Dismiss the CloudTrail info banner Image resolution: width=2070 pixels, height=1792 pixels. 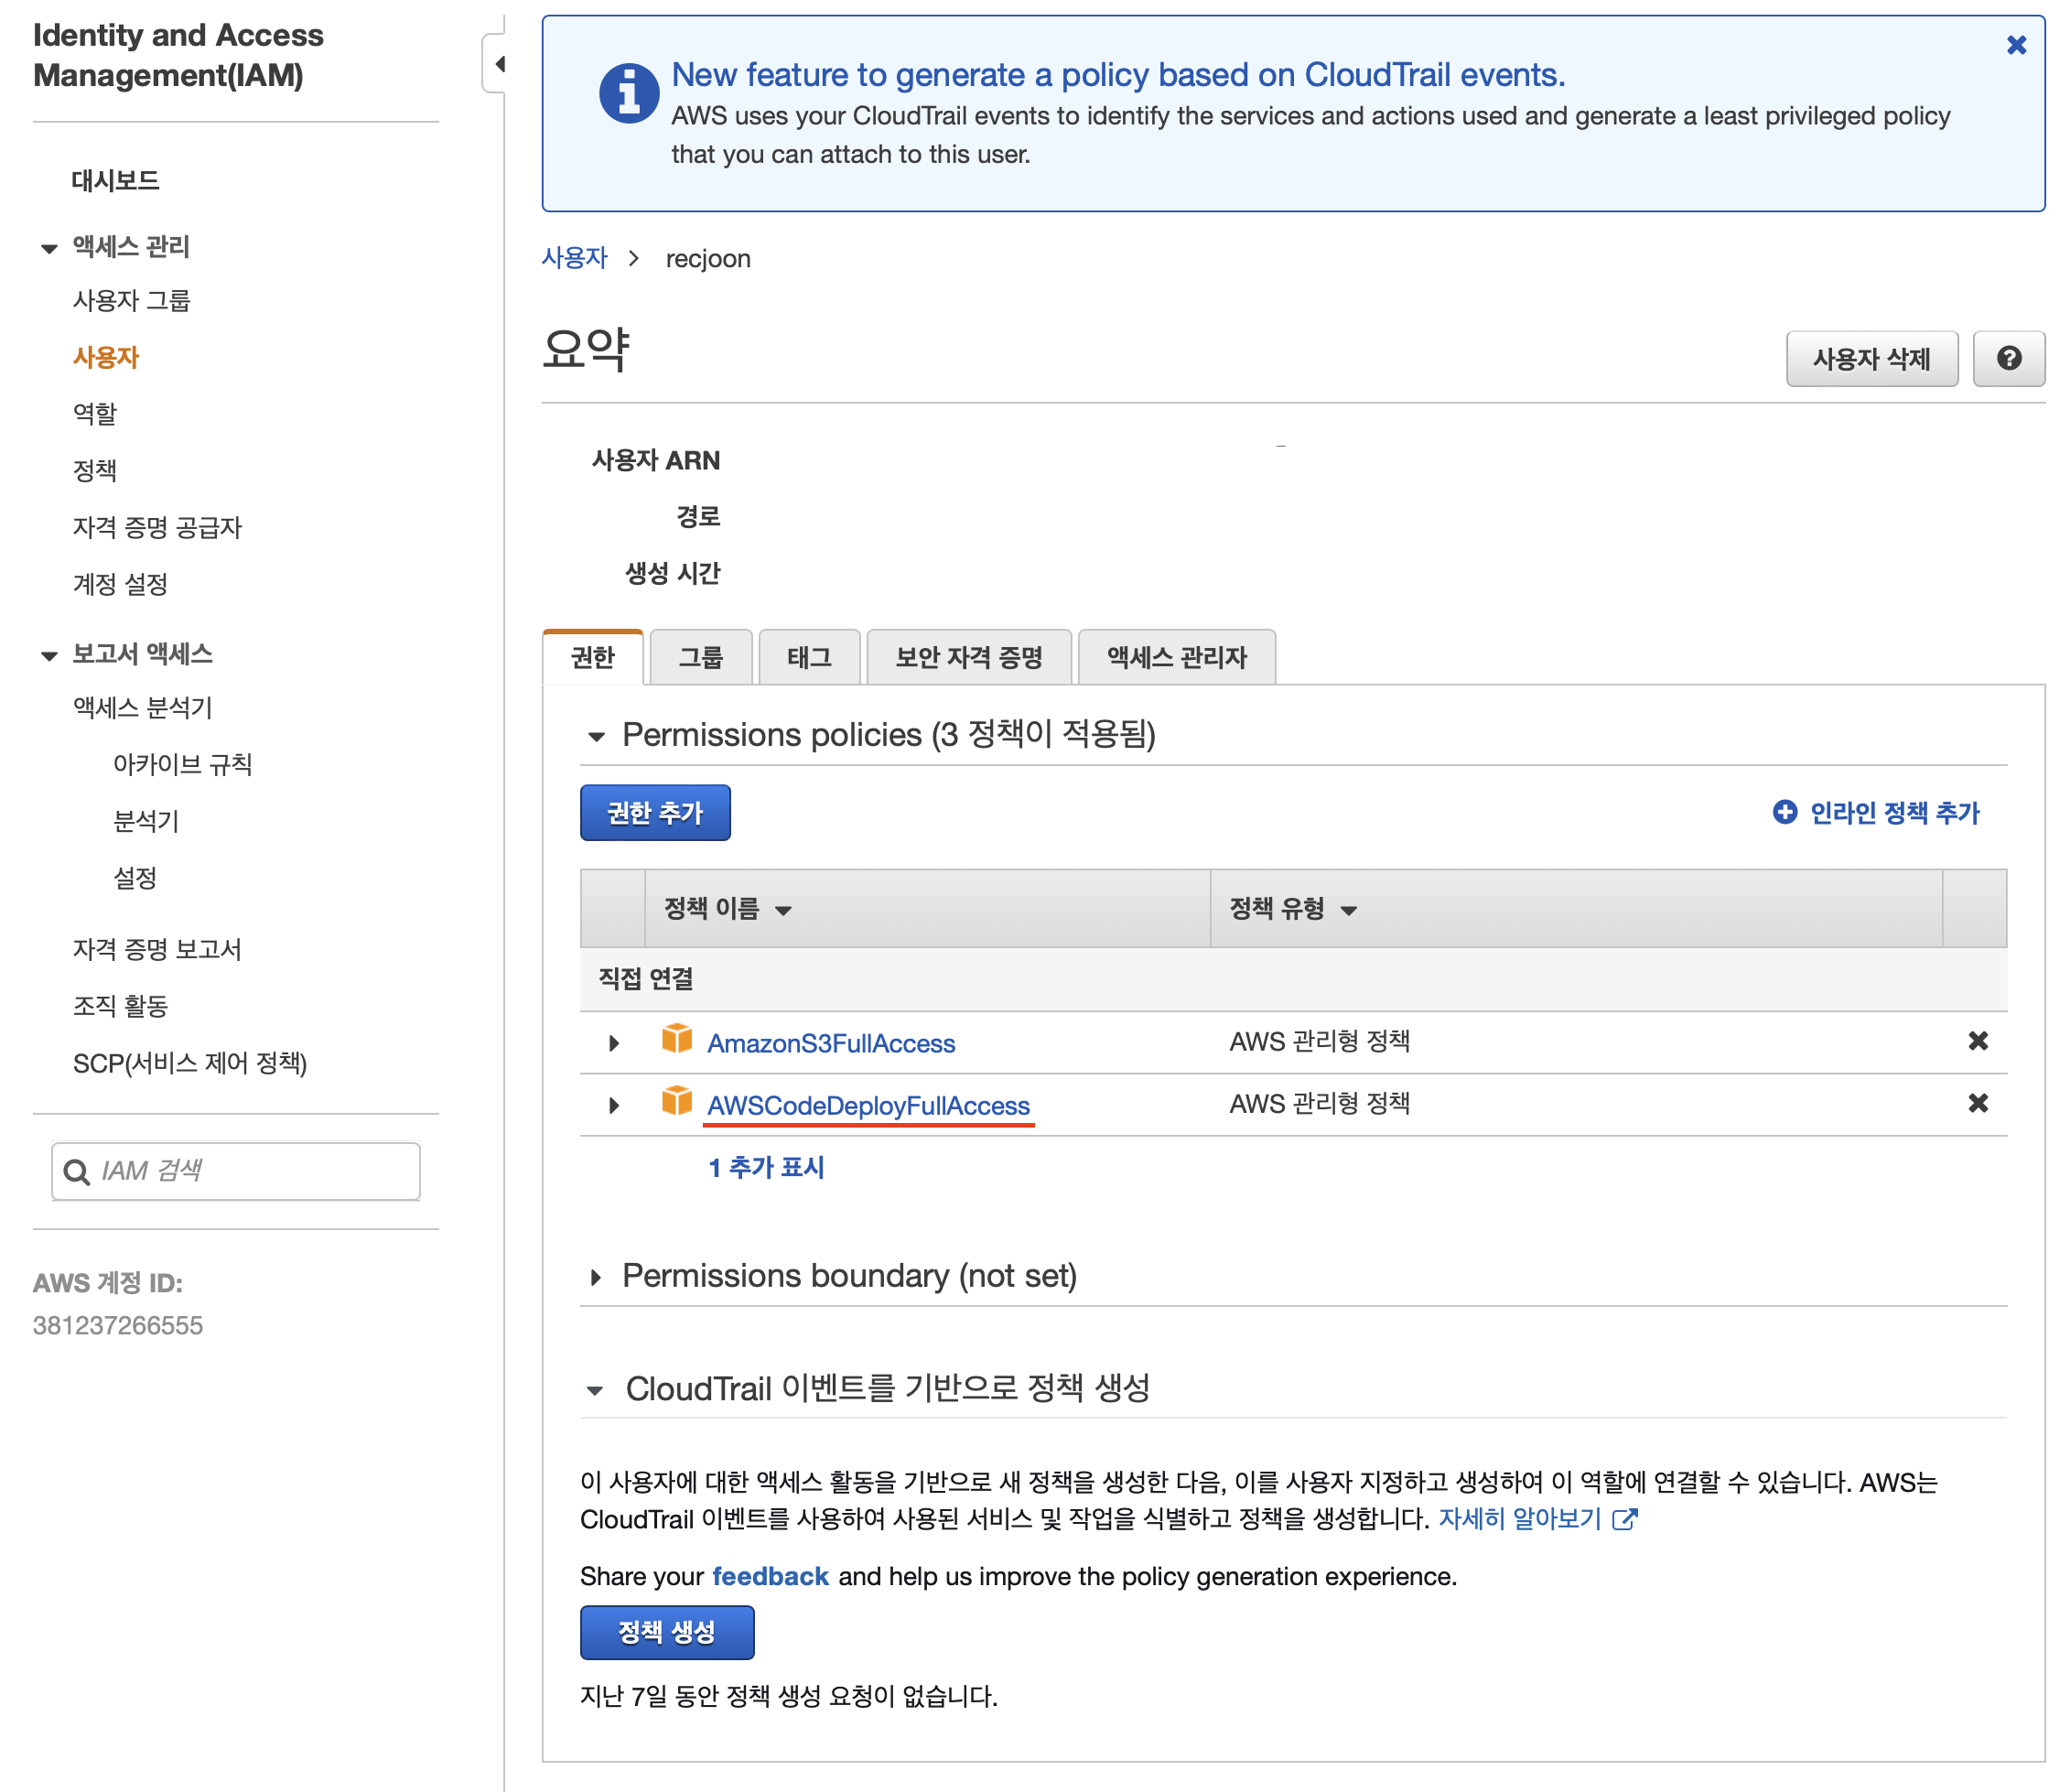pos(2016,45)
